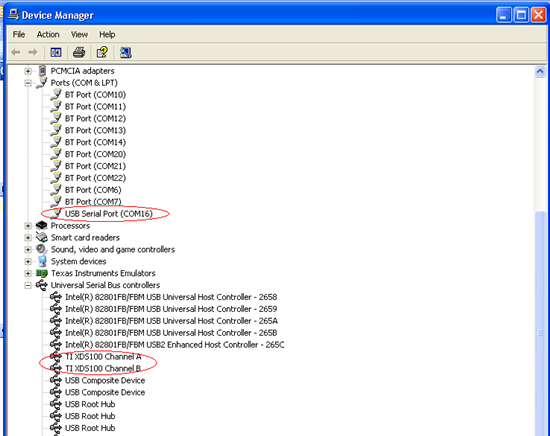Click Texas Instruments Emulators label
Viewport: 550px width, 436px height.
[x=103, y=274]
